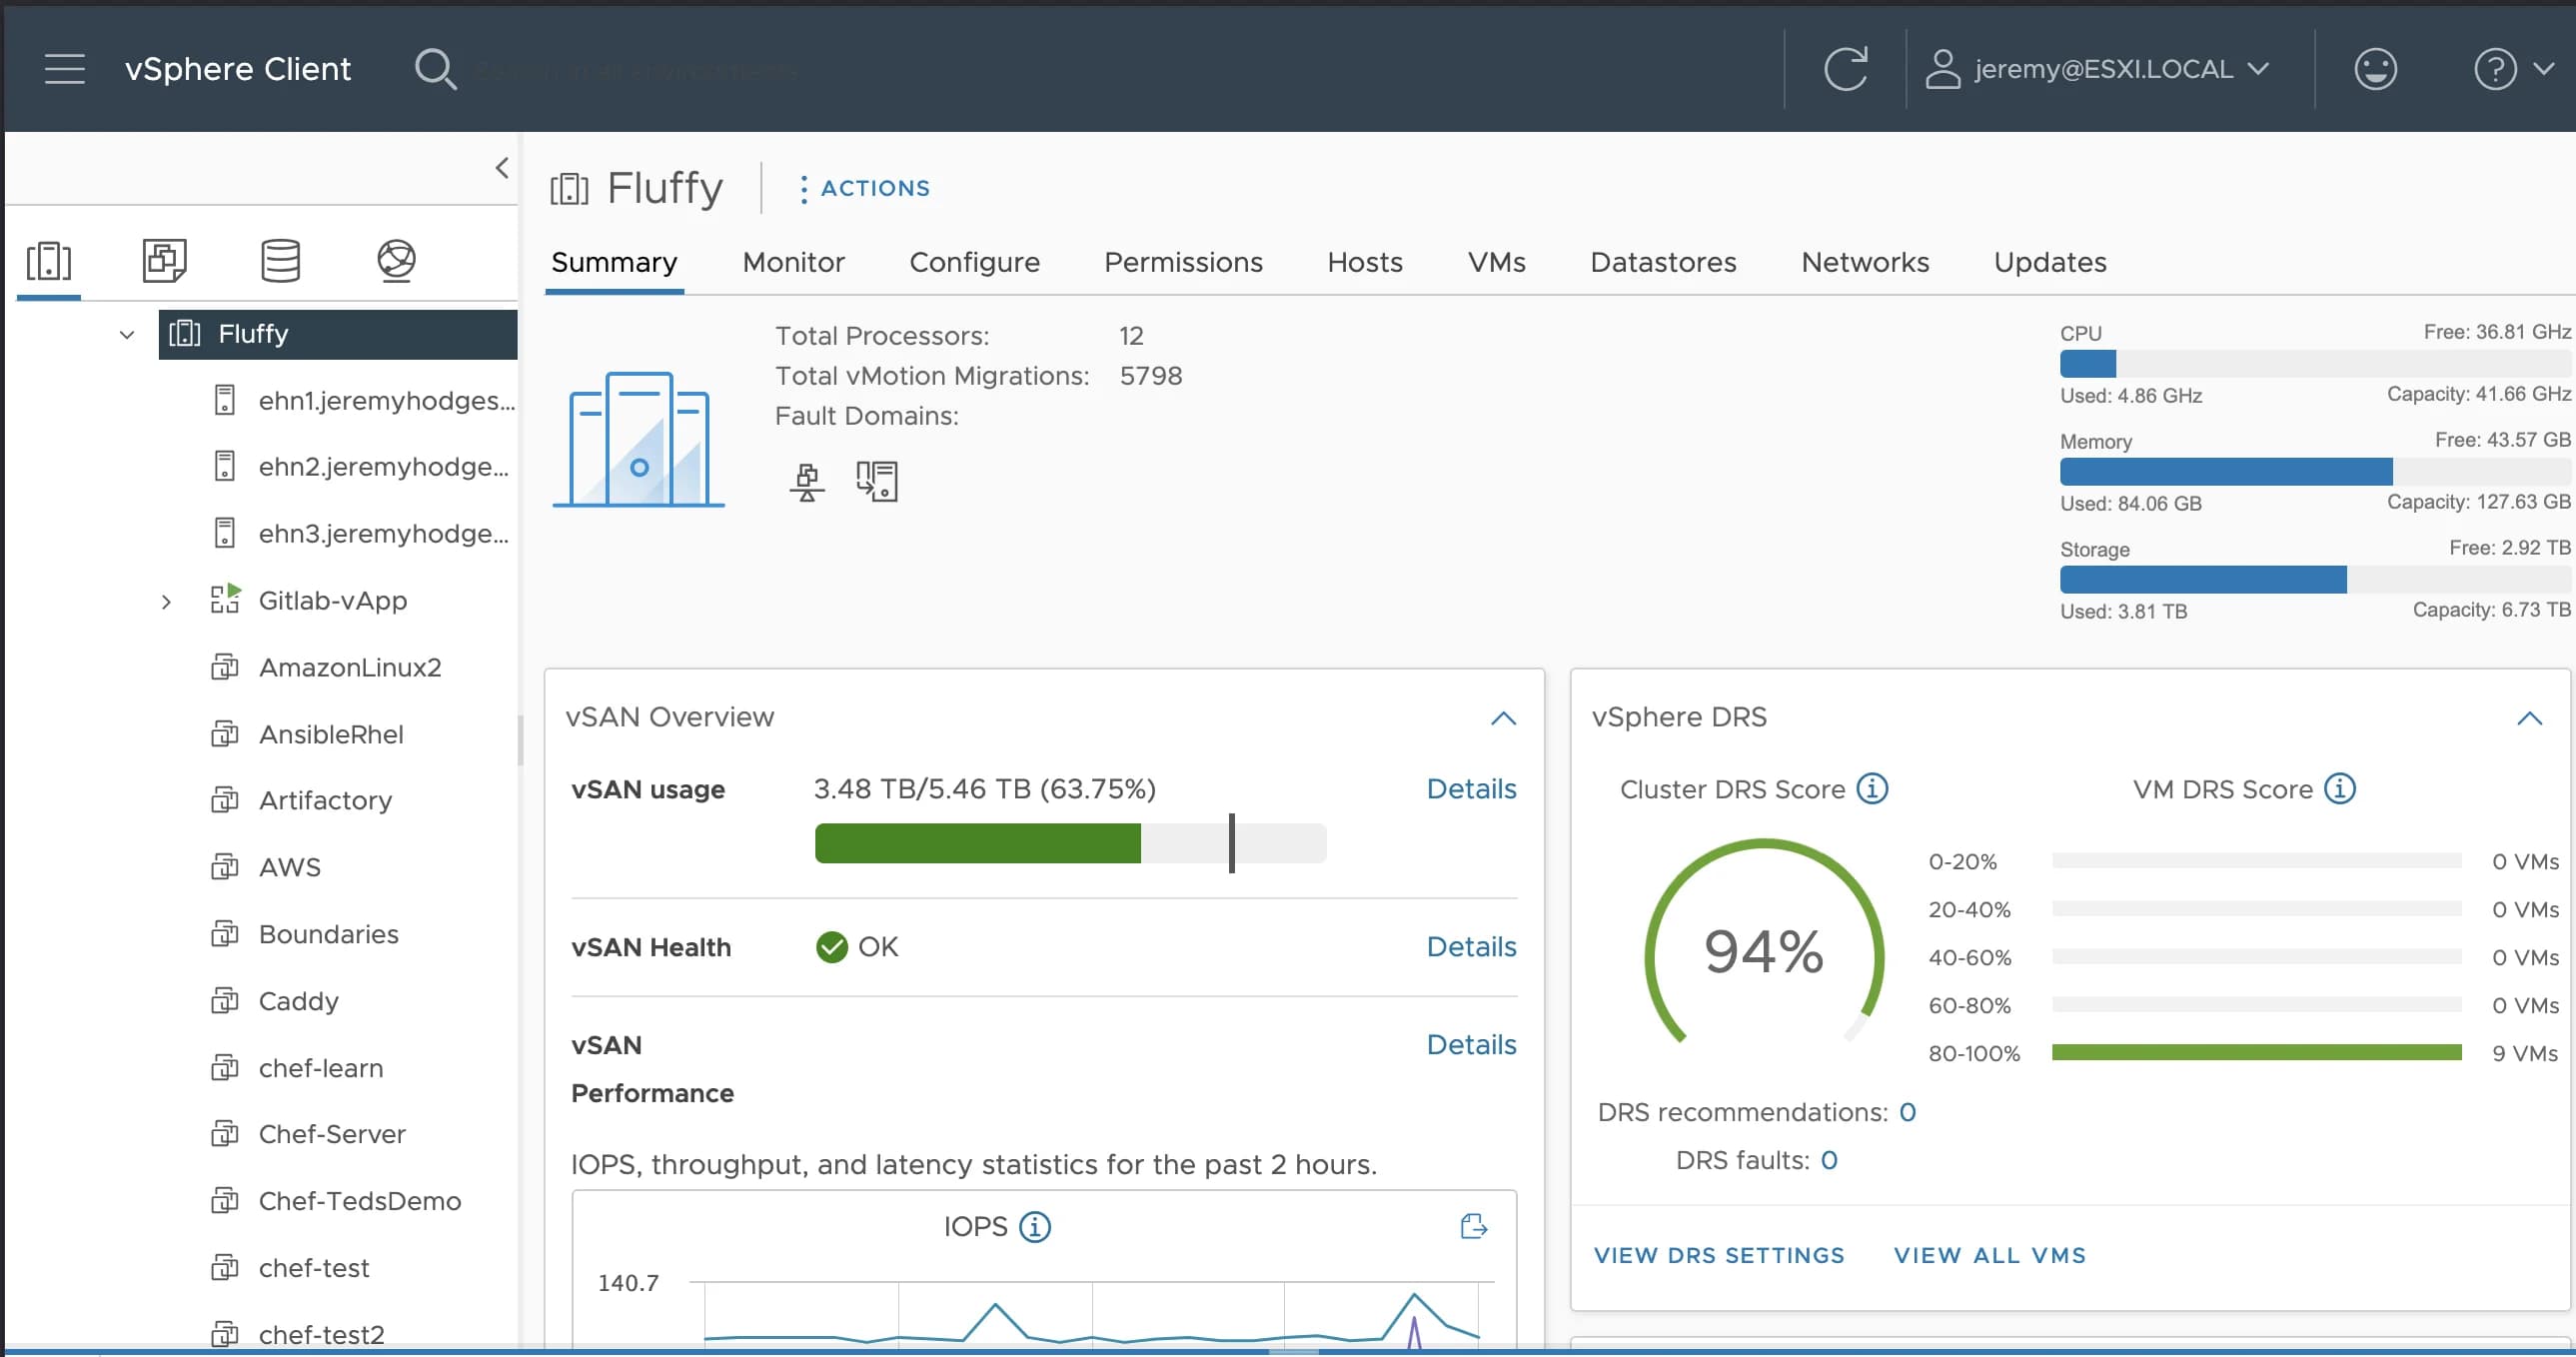Viewport: 2576px width, 1357px height.
Task: Open the Storage inventory view
Action: pyautogui.click(x=280, y=261)
